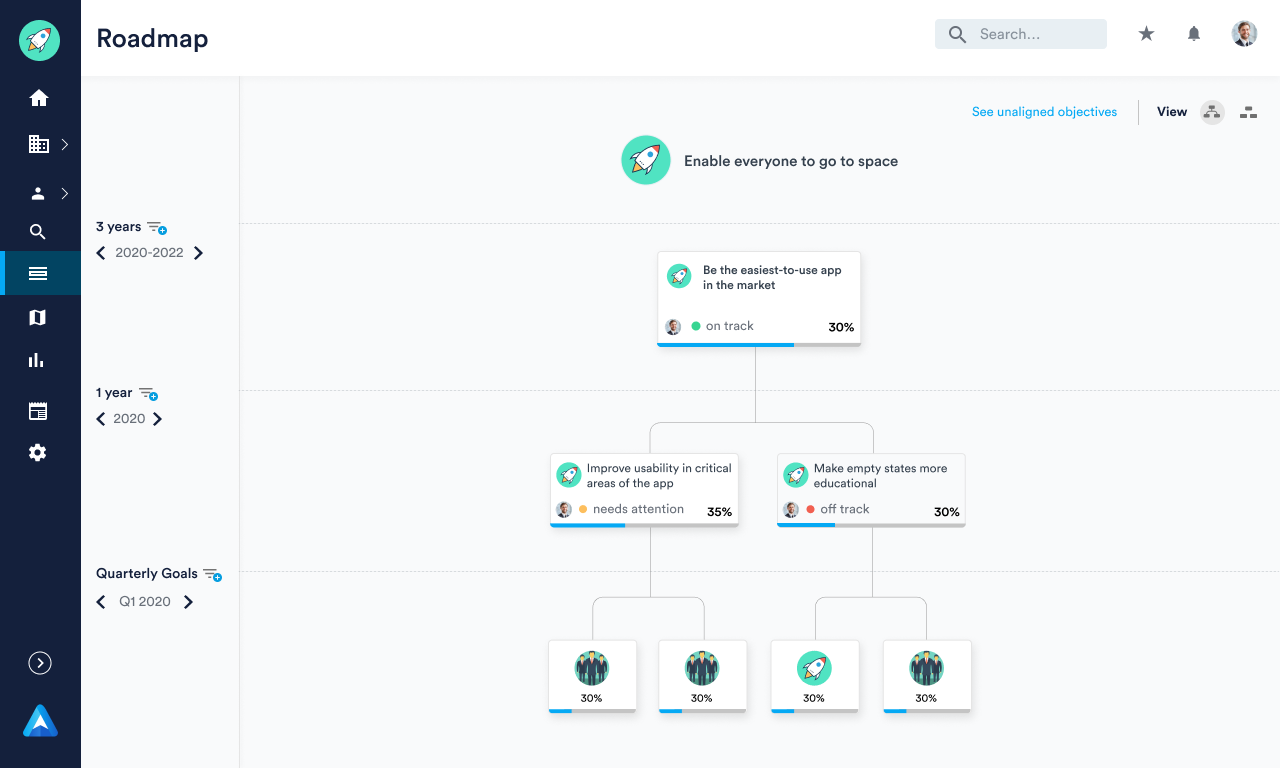Open the Home icon in sidebar

pos(39,98)
